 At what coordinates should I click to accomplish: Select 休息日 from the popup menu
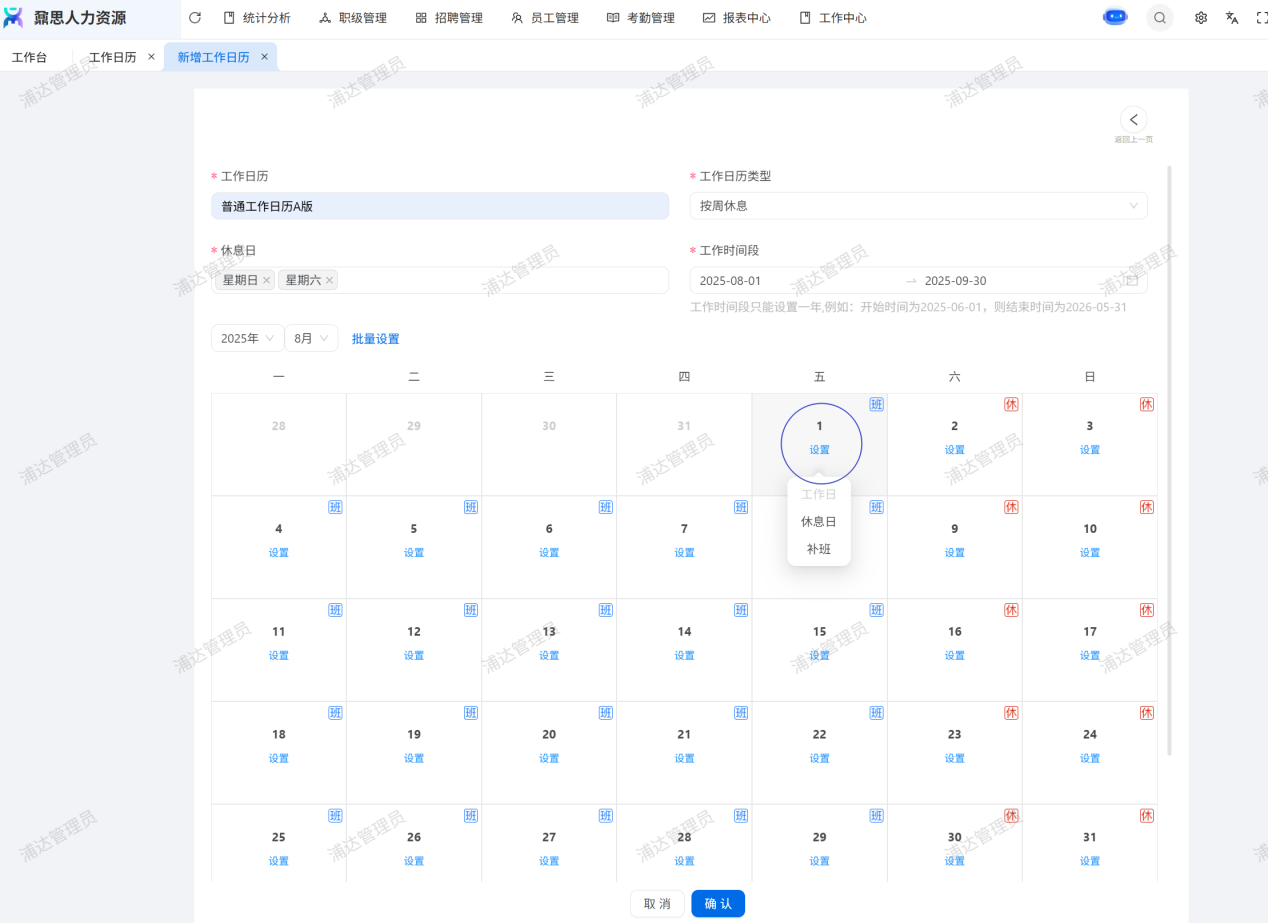818,522
